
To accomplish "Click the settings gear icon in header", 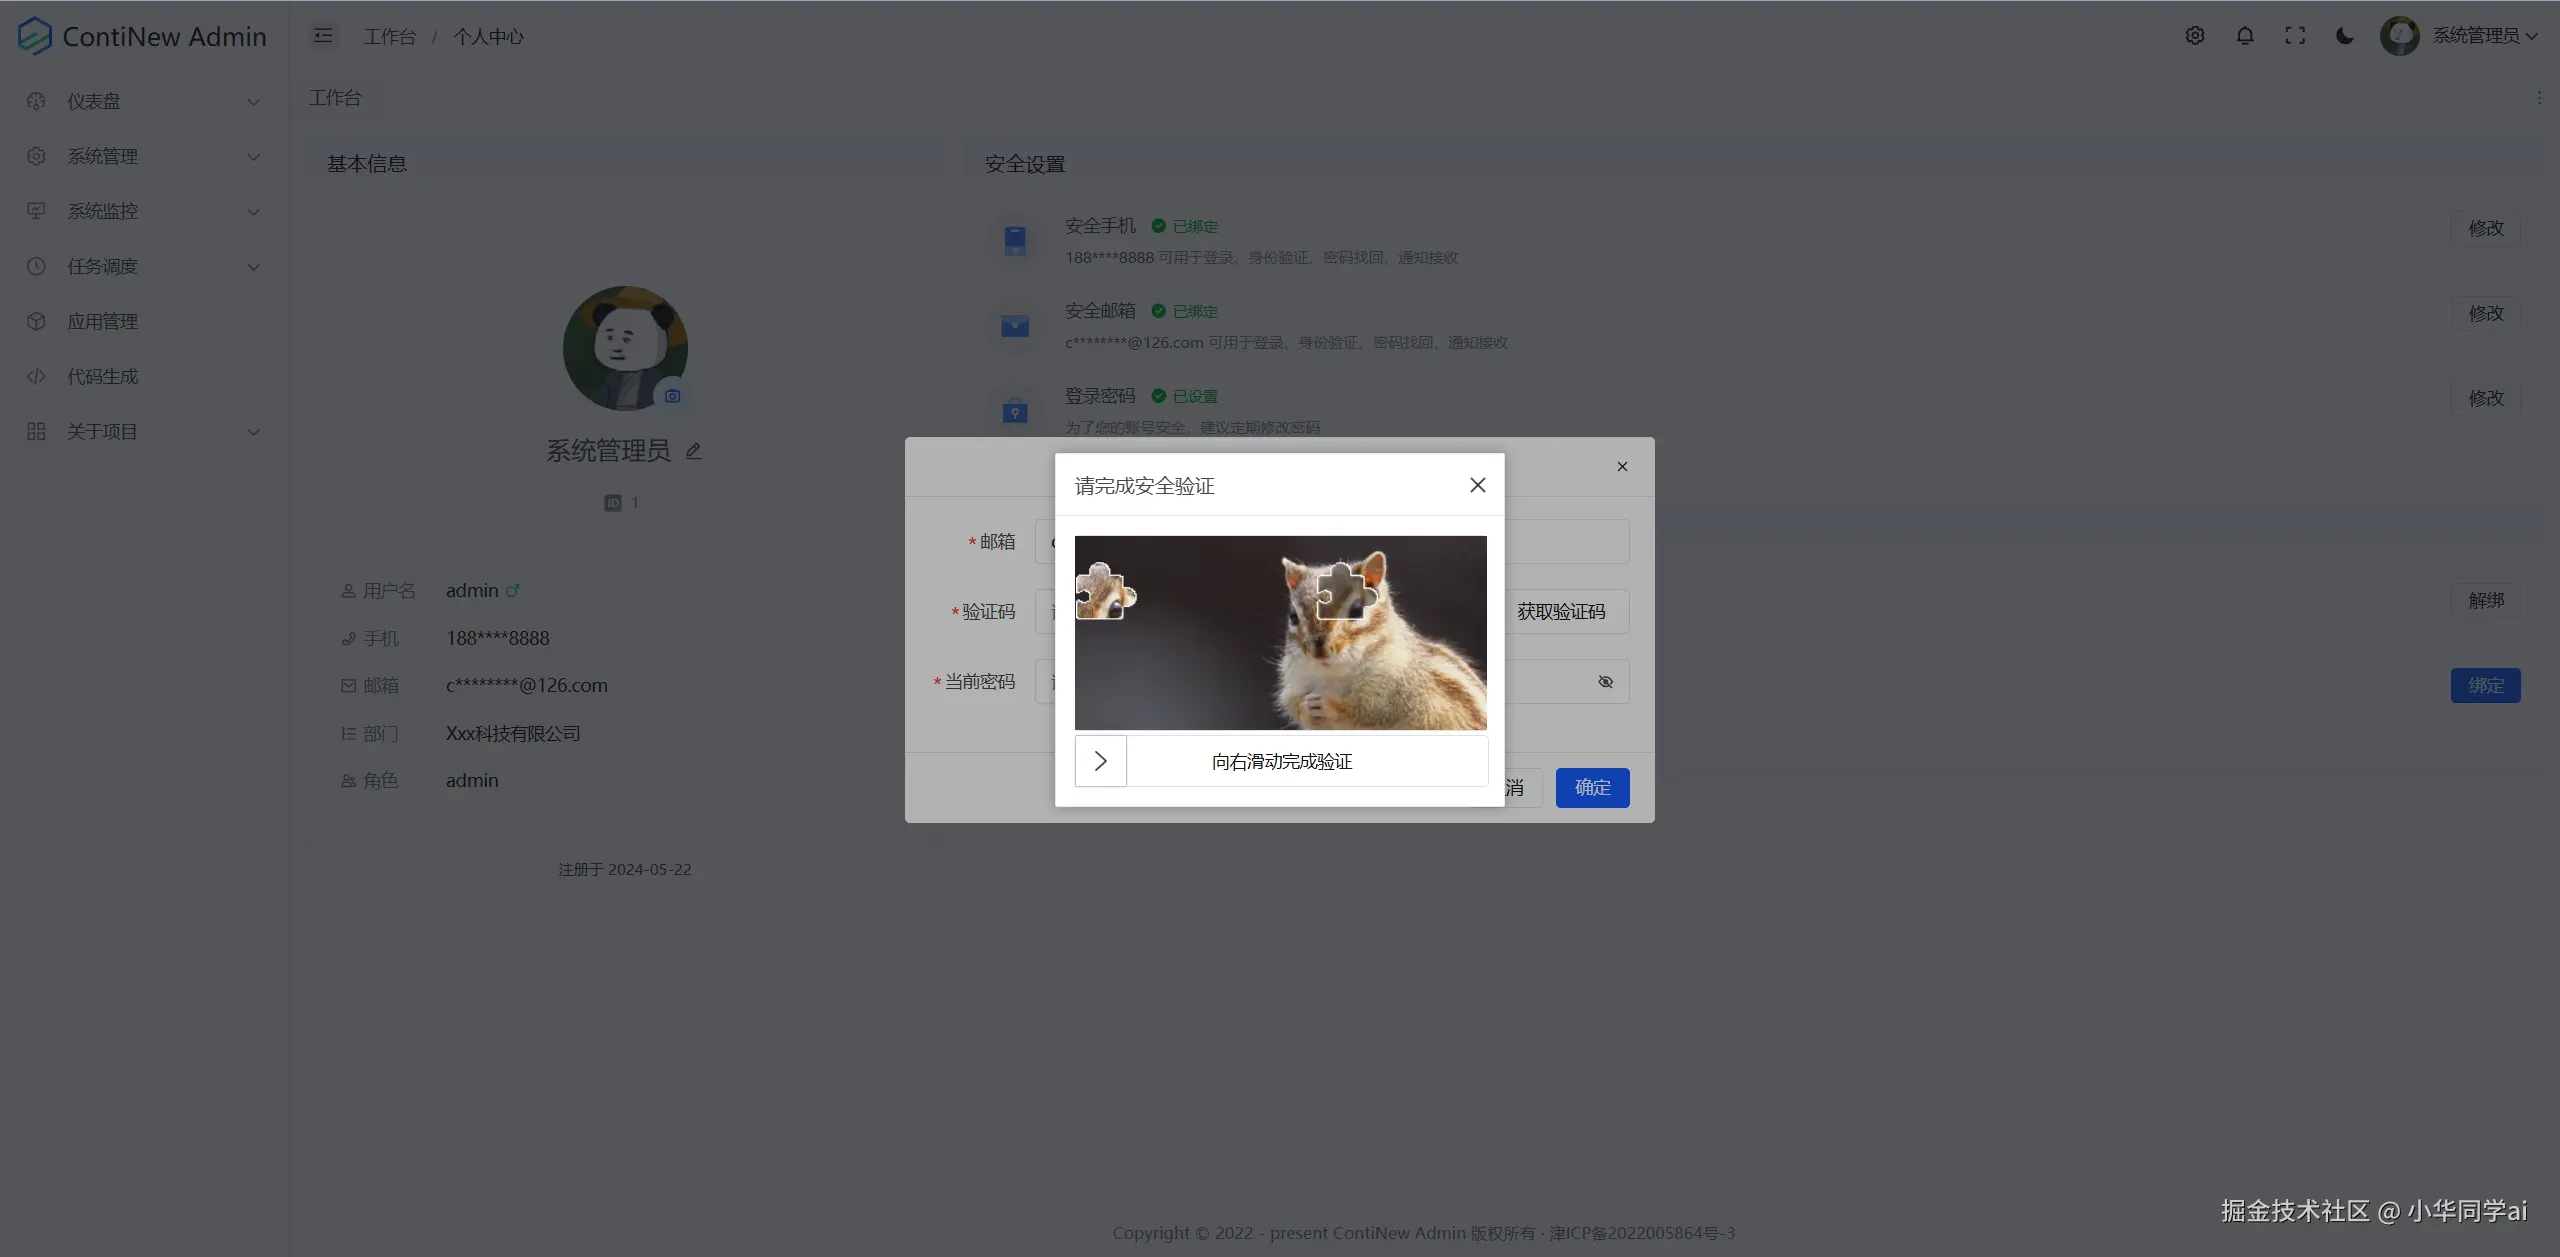I will [2194, 36].
